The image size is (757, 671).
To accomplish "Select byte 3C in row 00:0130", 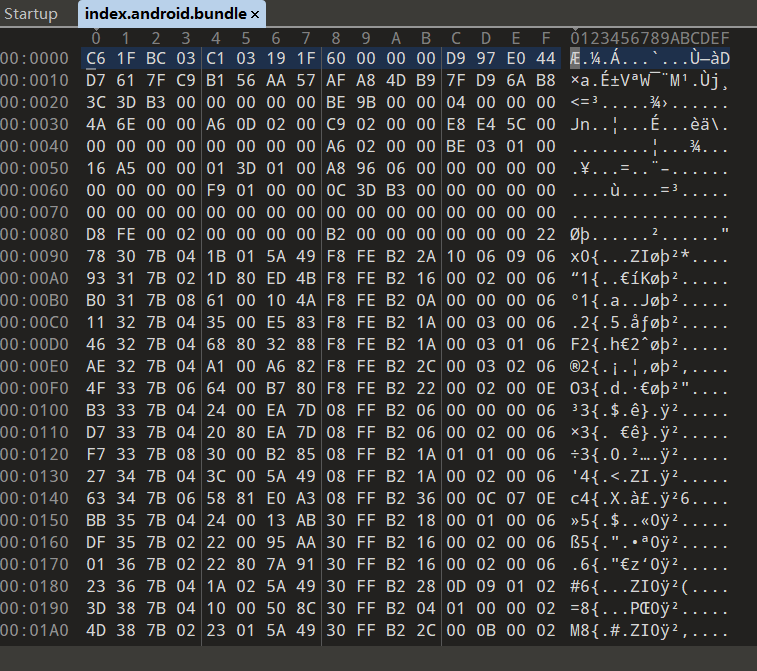I will pyautogui.click(x=216, y=476).
